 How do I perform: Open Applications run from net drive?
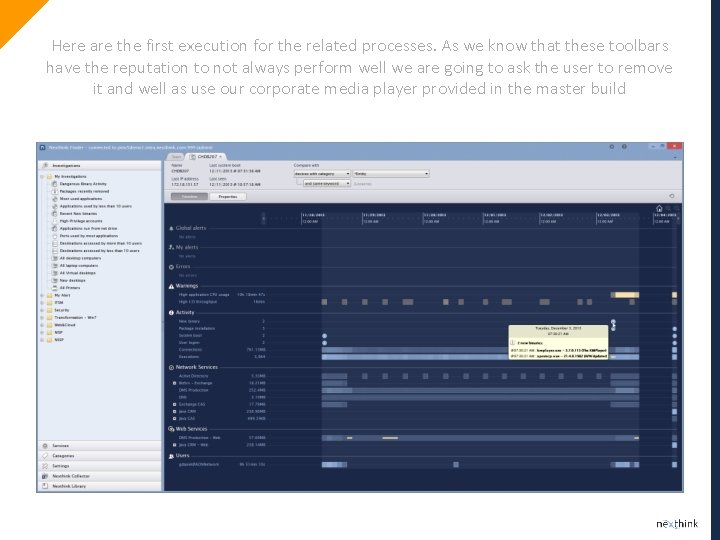tap(88, 228)
